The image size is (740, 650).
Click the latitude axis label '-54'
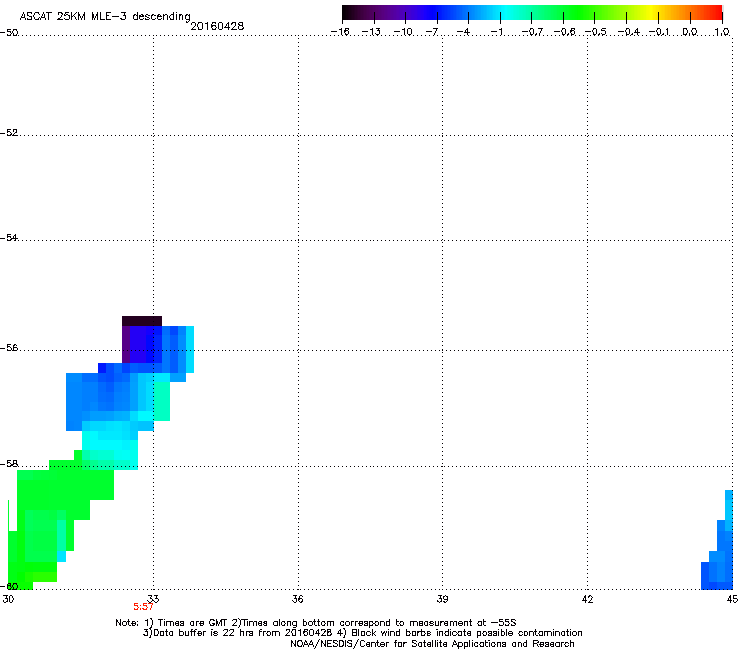pyautogui.click(x=9, y=237)
